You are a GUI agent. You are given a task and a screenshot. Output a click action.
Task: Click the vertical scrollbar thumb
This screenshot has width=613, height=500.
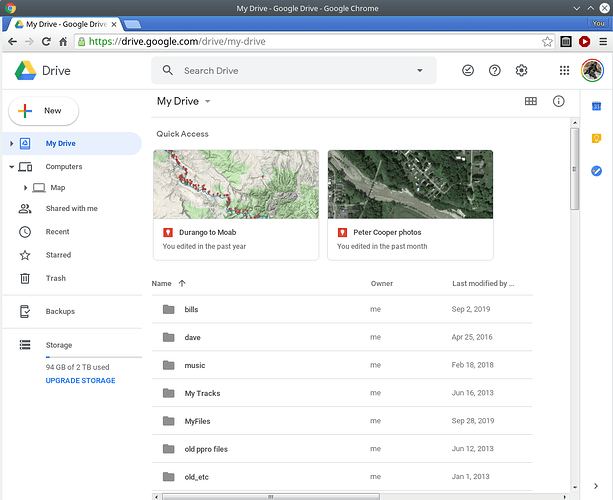[574, 169]
